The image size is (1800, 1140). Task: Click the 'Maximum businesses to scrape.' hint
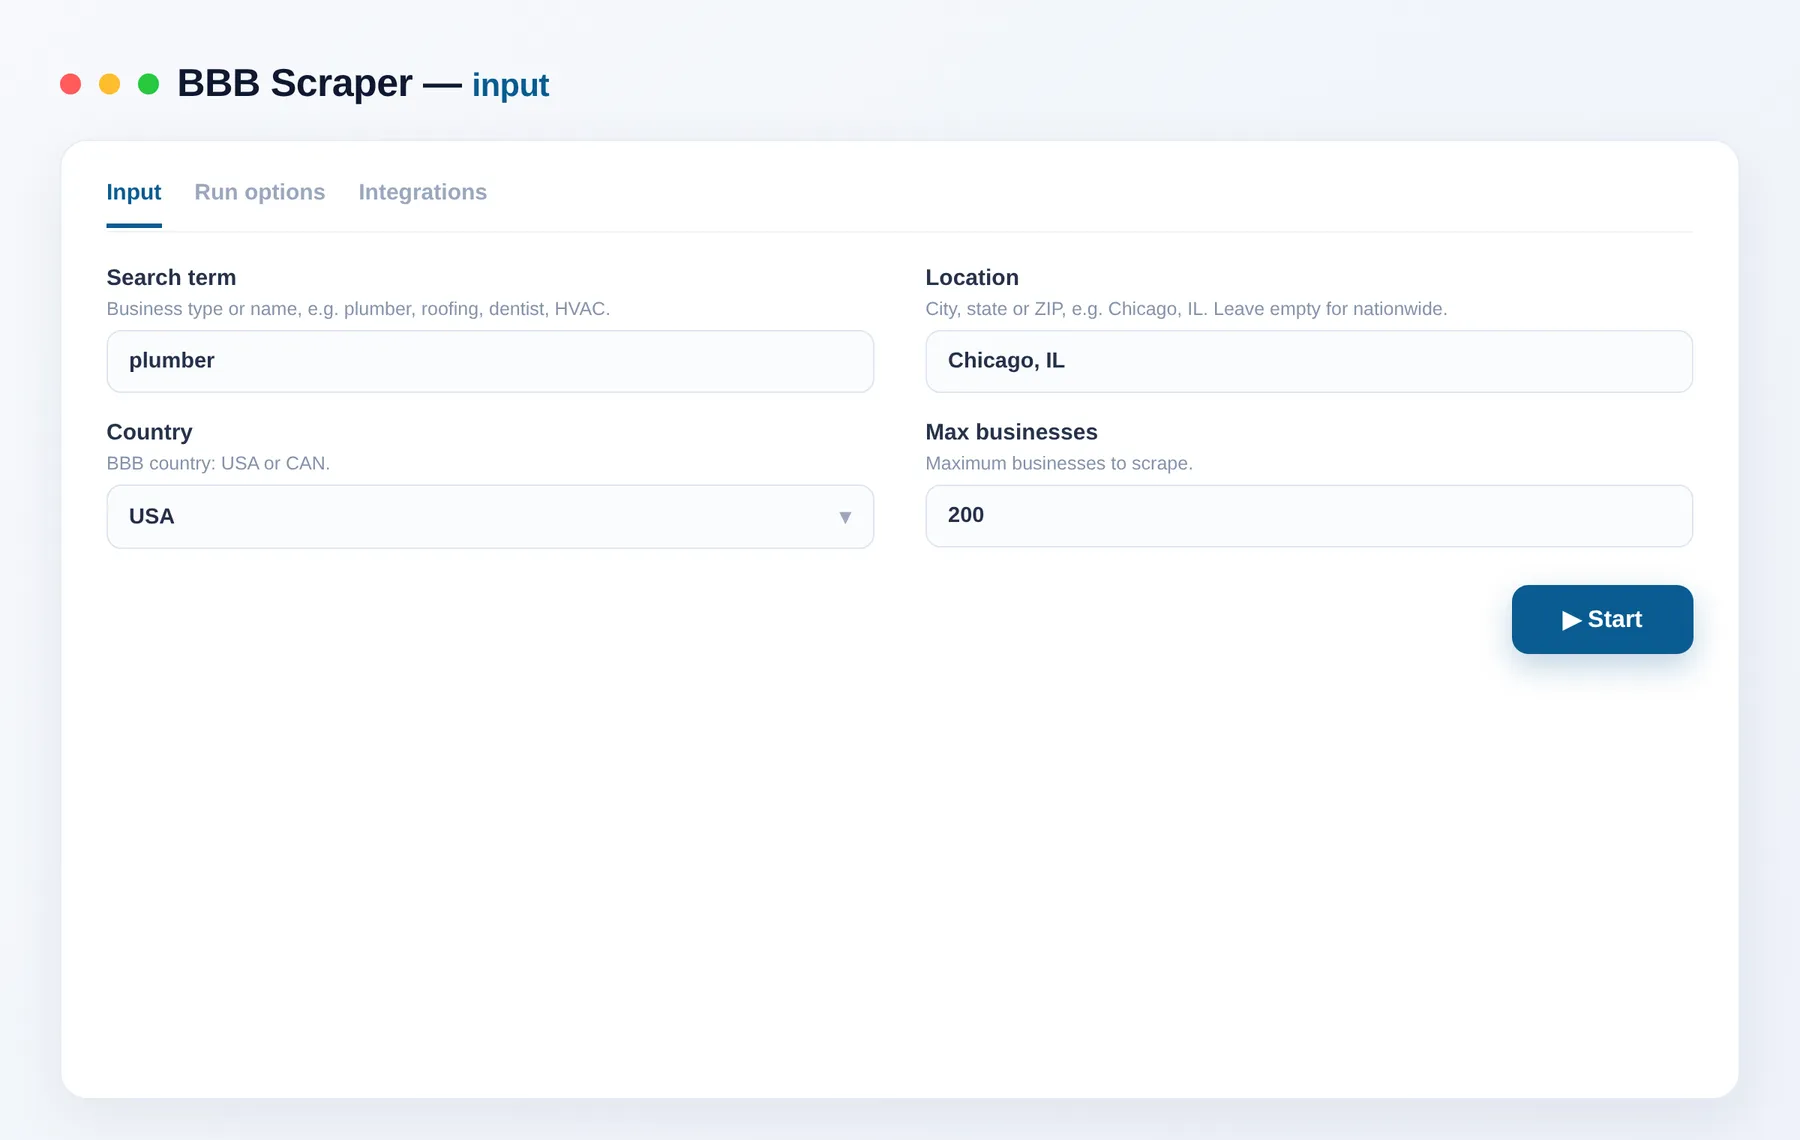pos(1059,463)
